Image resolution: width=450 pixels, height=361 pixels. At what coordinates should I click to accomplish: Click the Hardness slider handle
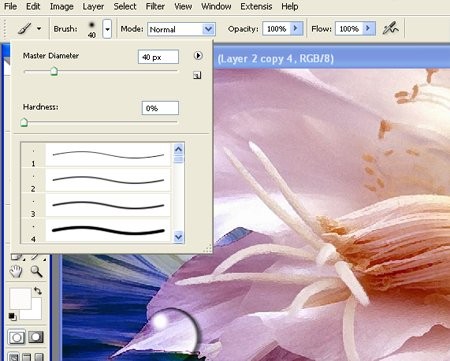[x=24, y=122]
